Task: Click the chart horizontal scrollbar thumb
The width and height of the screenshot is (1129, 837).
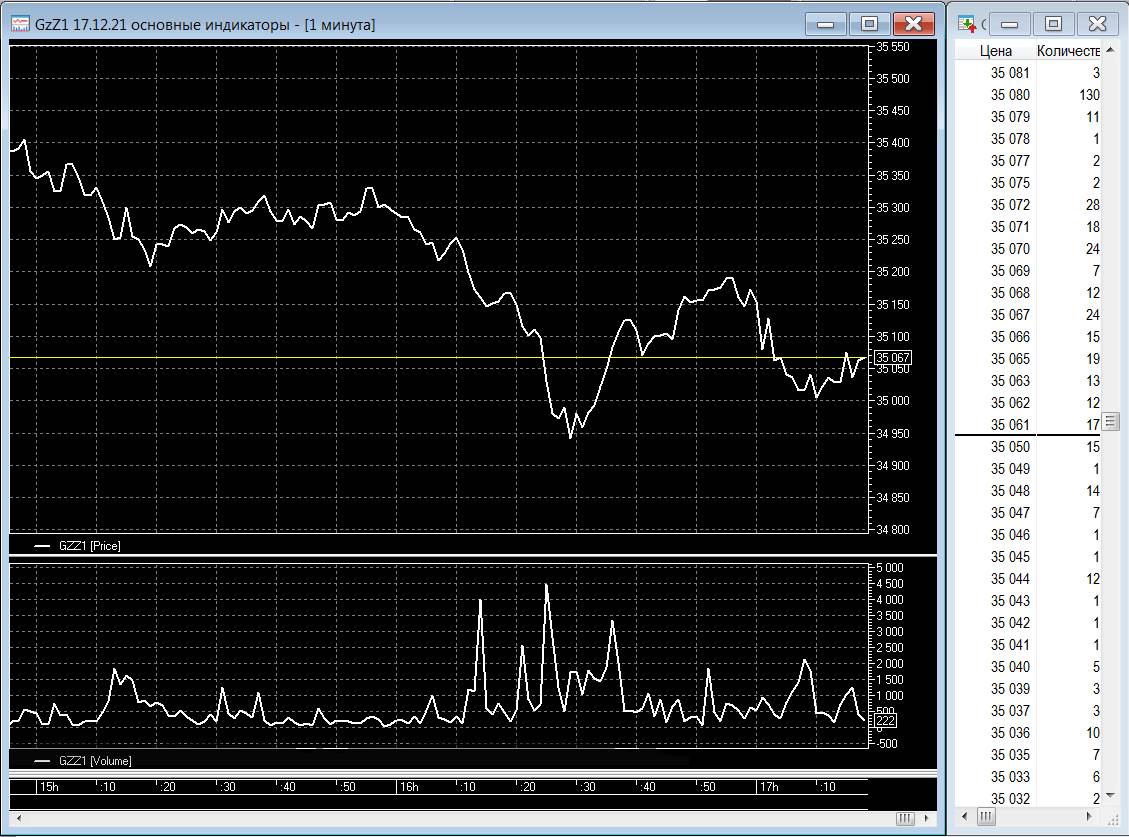Action: click(905, 818)
